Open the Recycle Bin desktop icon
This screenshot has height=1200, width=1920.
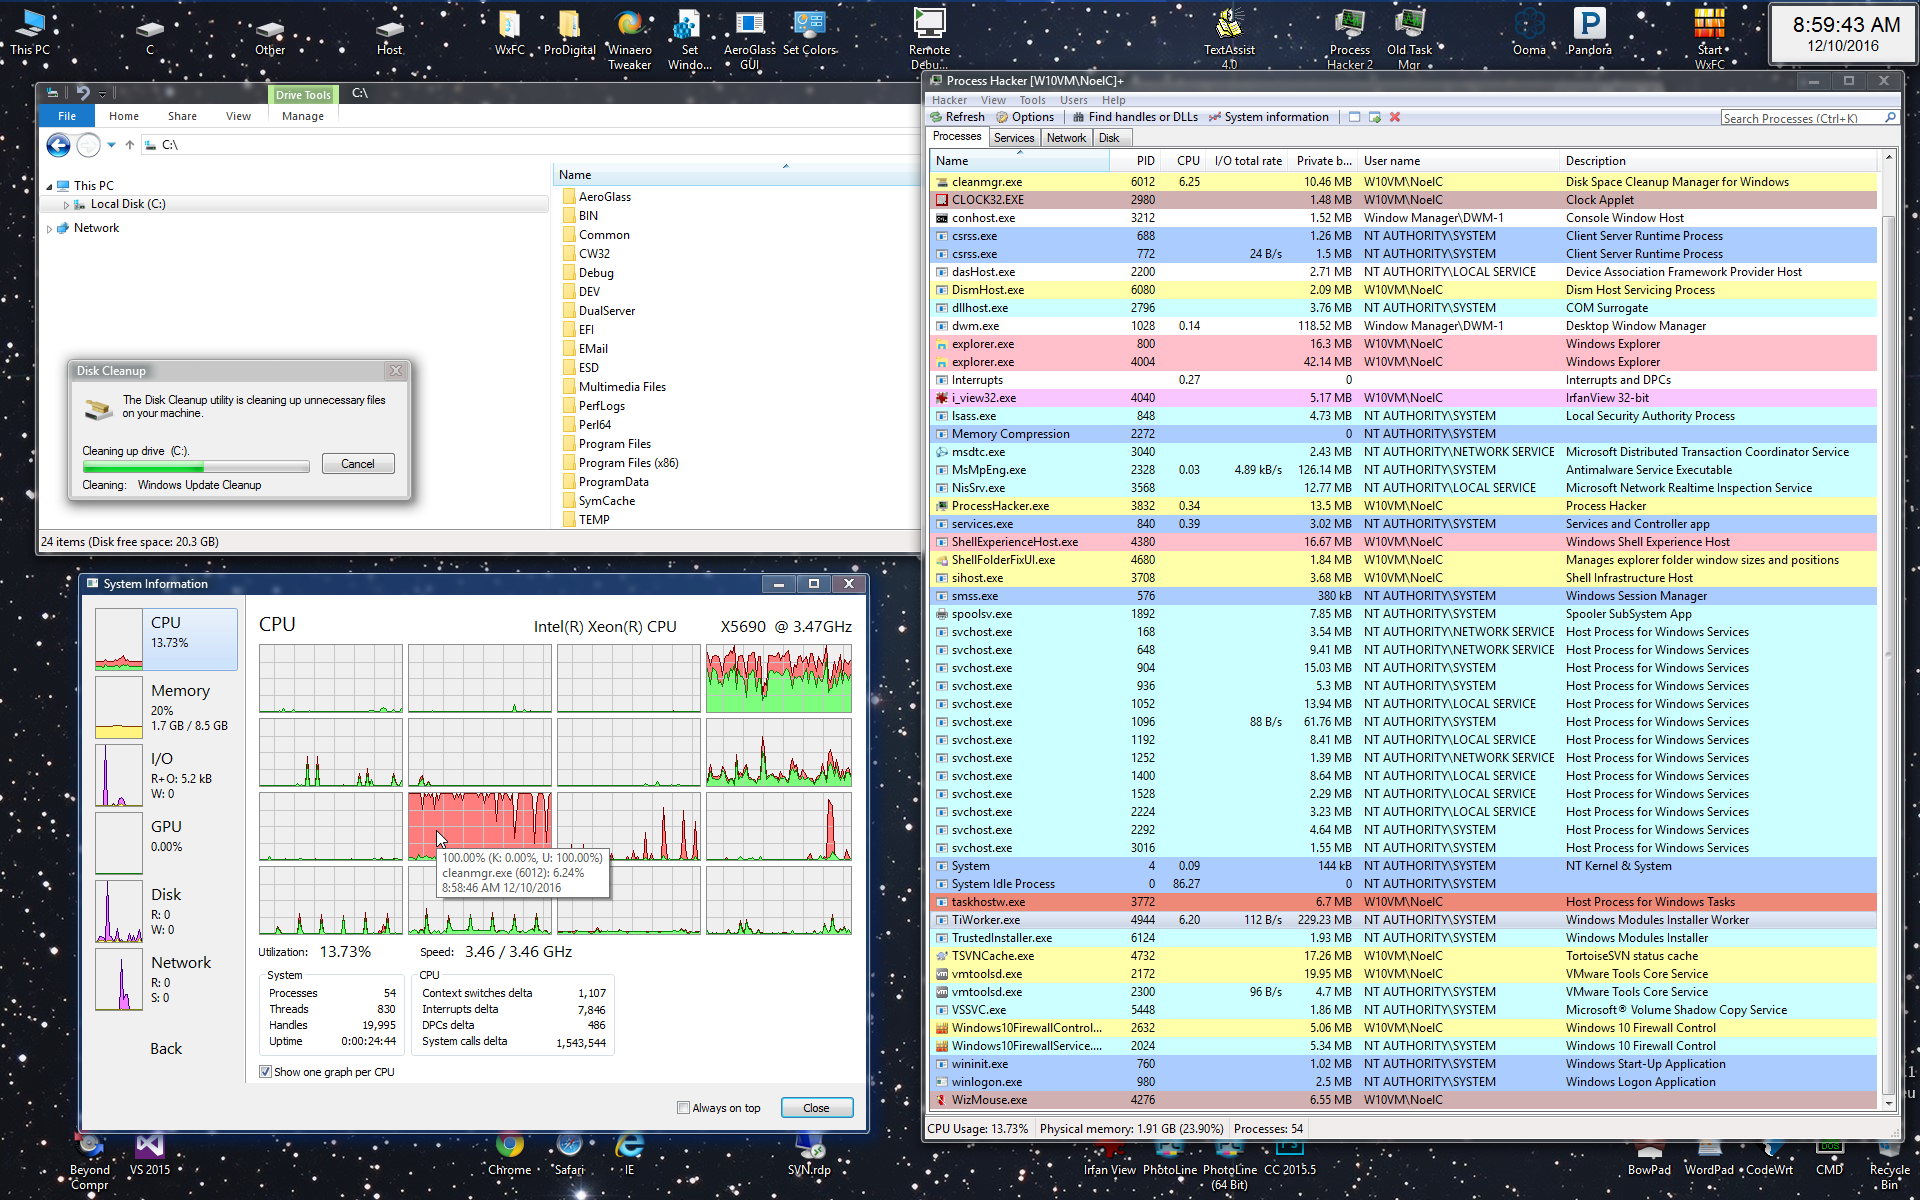[1889, 1162]
